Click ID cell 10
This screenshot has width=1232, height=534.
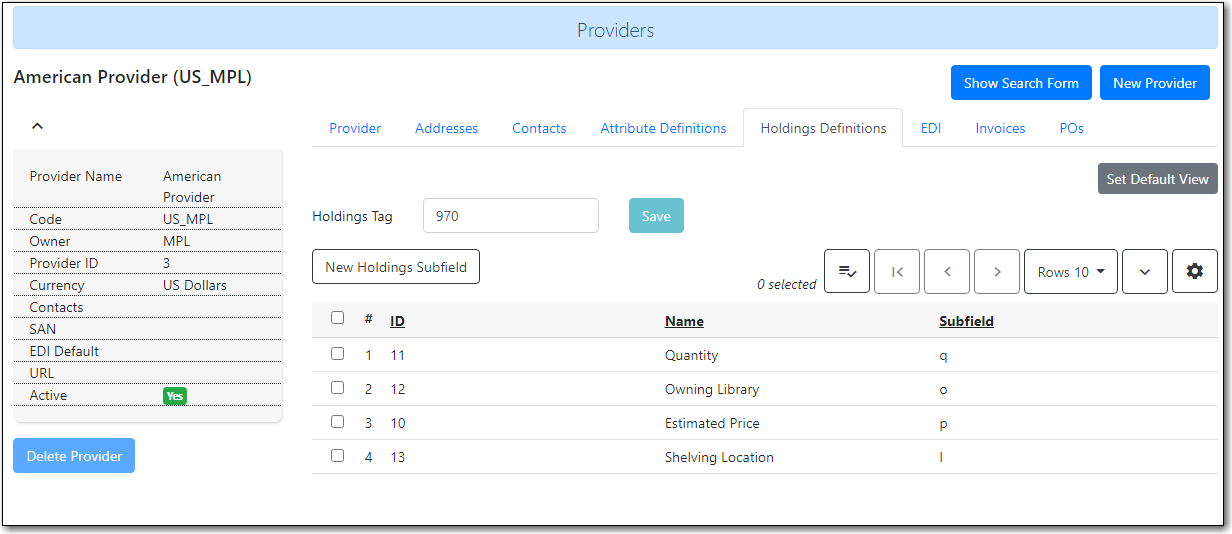click(398, 423)
